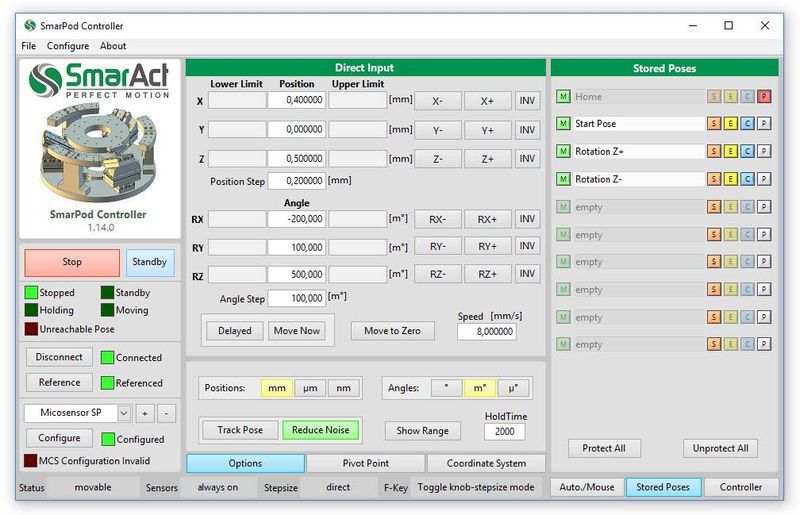Screen dimensions: 800x515
Task: Select mm as the position unit
Action: point(277,388)
